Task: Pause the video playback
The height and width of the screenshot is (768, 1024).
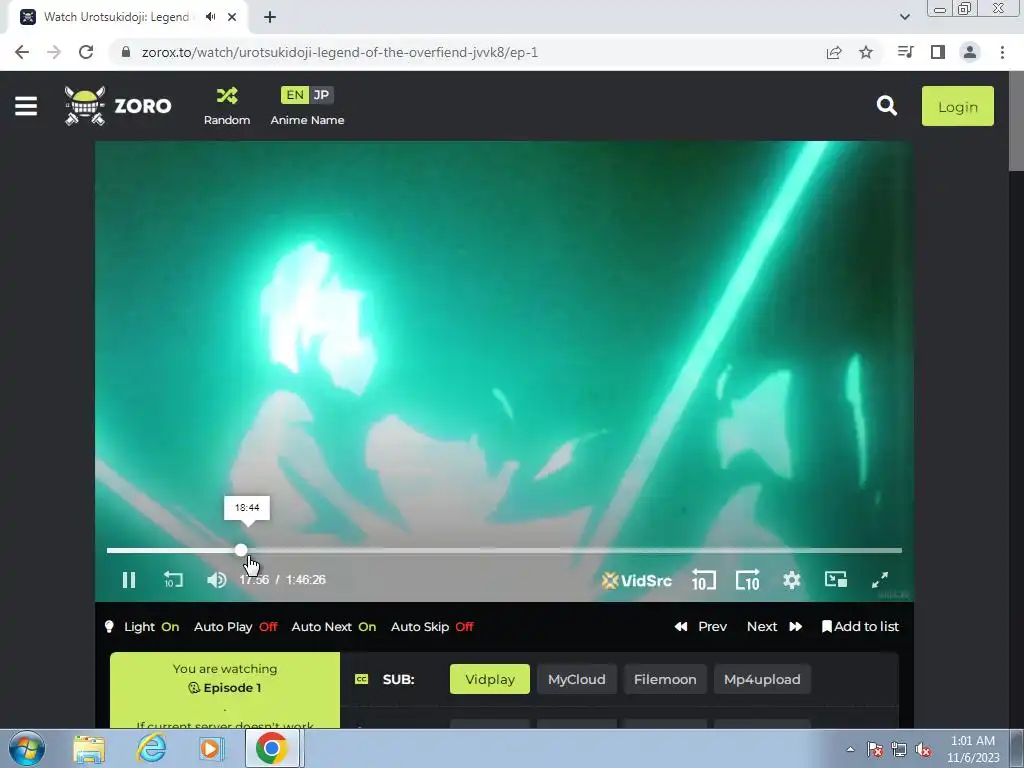Action: tap(129, 580)
